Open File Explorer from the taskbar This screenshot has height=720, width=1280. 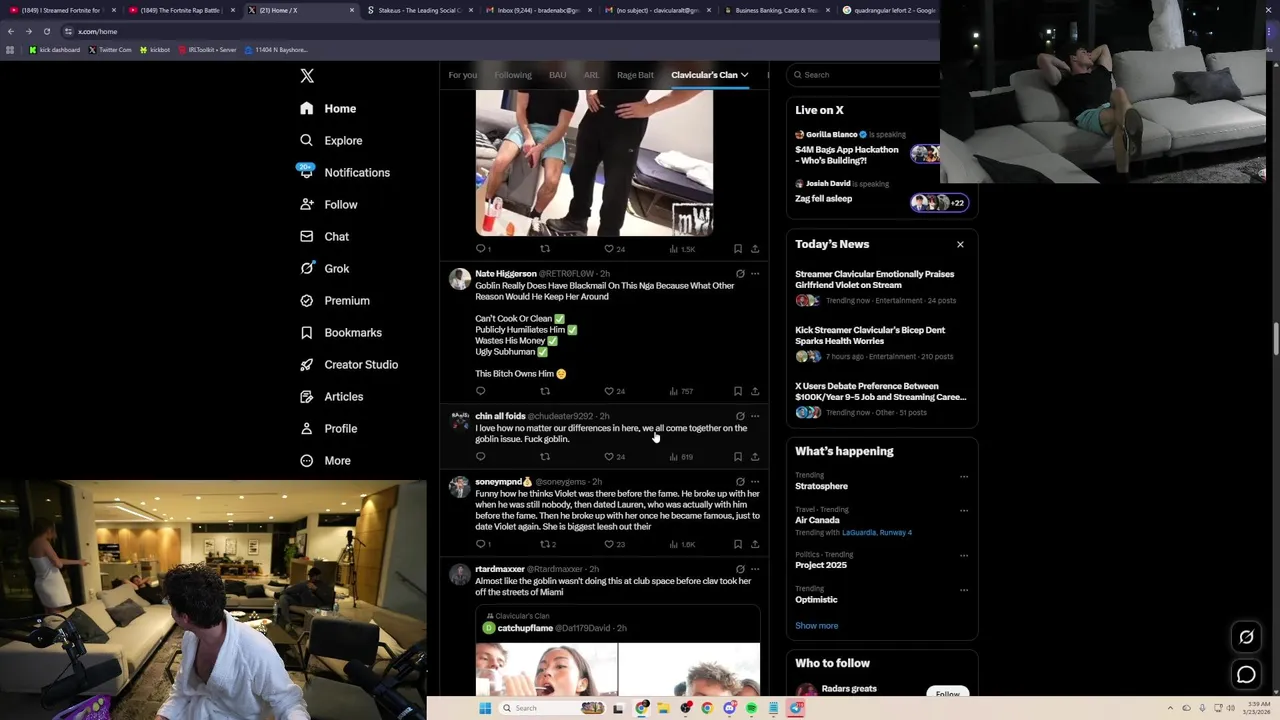(x=663, y=708)
